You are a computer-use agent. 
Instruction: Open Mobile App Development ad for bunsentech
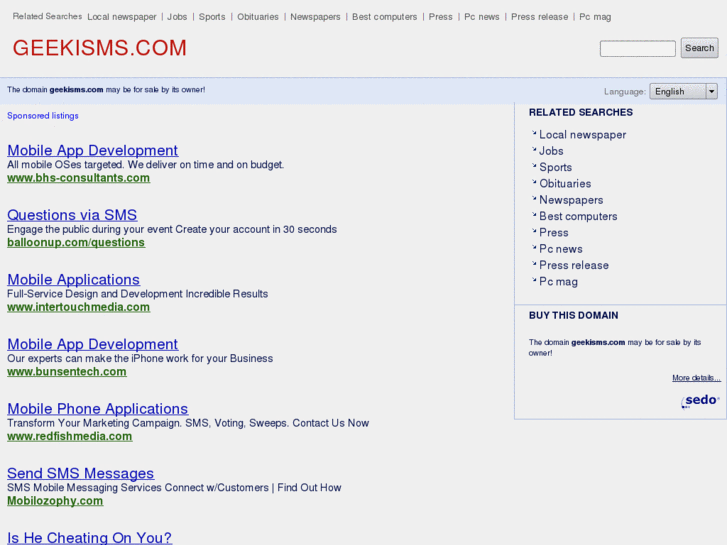point(92,344)
